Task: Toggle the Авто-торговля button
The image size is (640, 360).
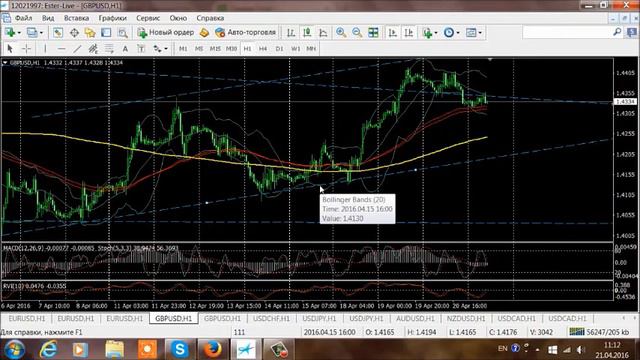Action: (x=245, y=32)
